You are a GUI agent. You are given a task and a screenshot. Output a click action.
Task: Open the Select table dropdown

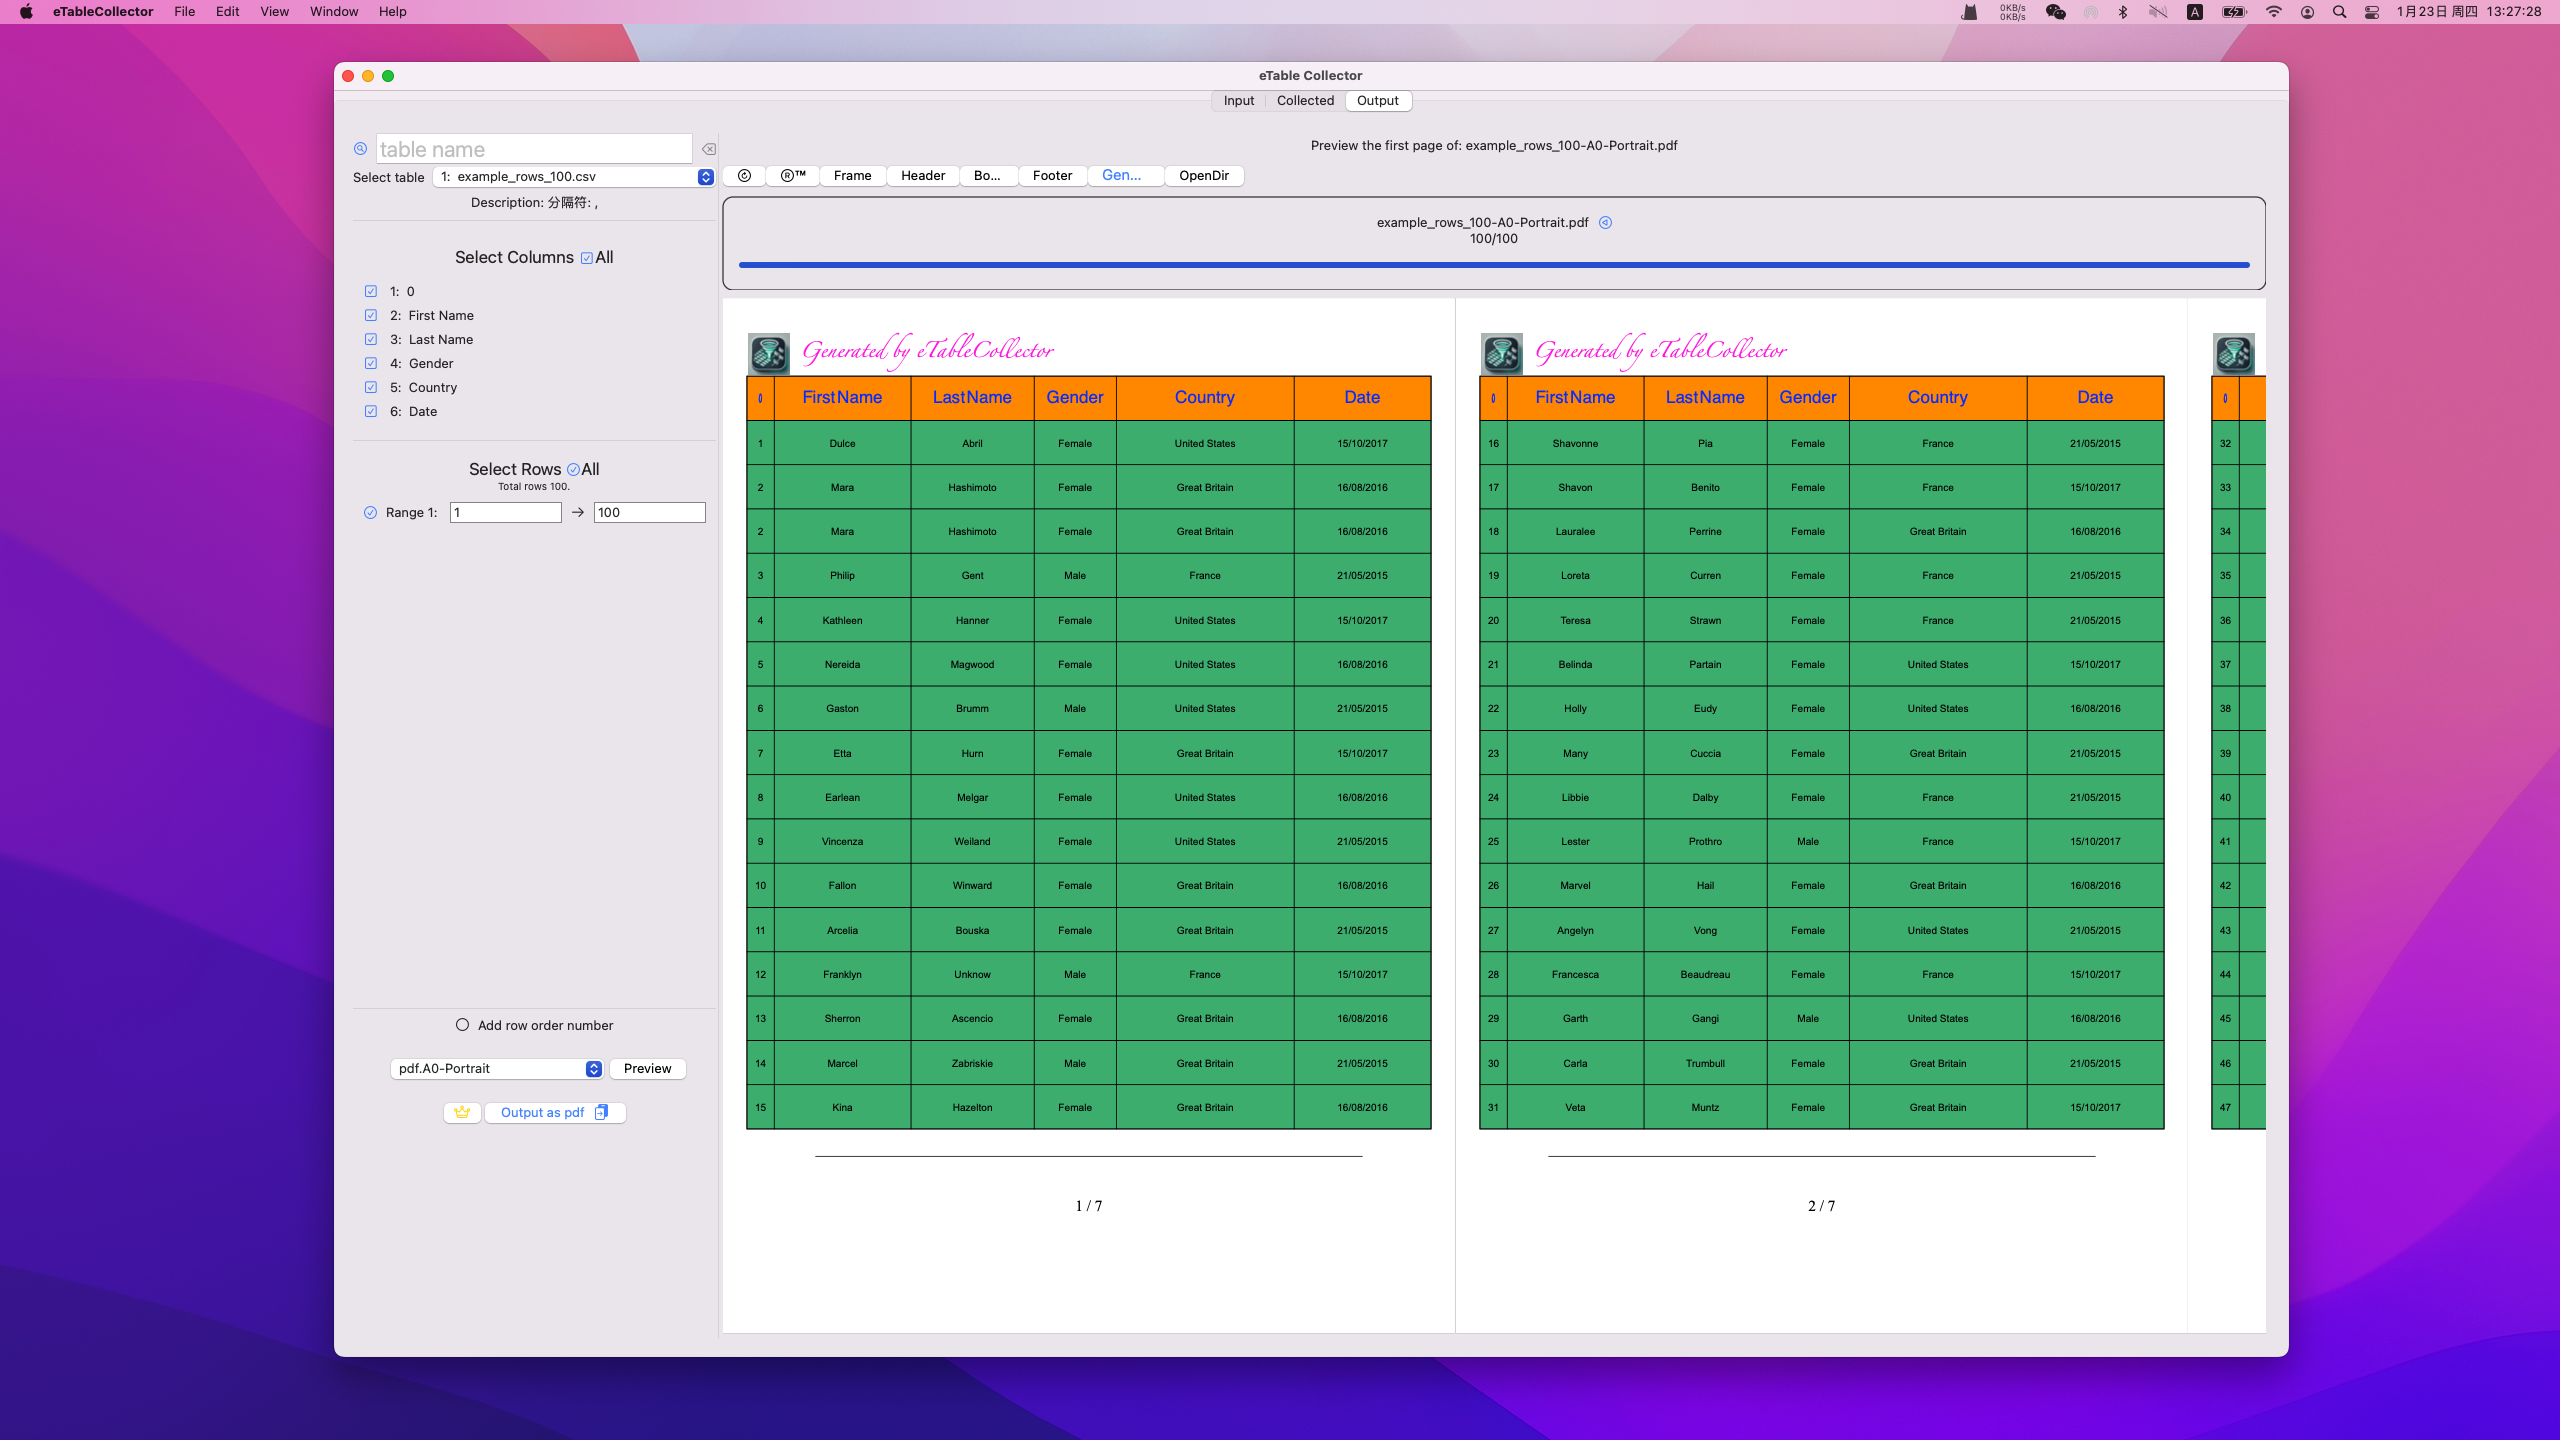pos(574,177)
